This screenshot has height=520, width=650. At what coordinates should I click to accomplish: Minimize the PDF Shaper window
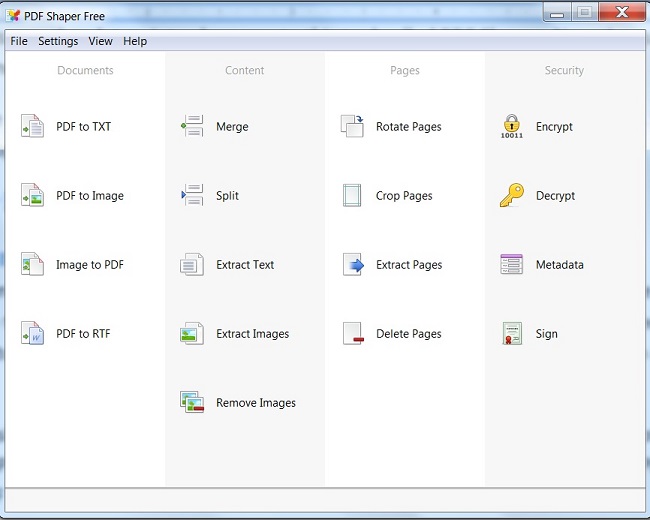pos(557,13)
